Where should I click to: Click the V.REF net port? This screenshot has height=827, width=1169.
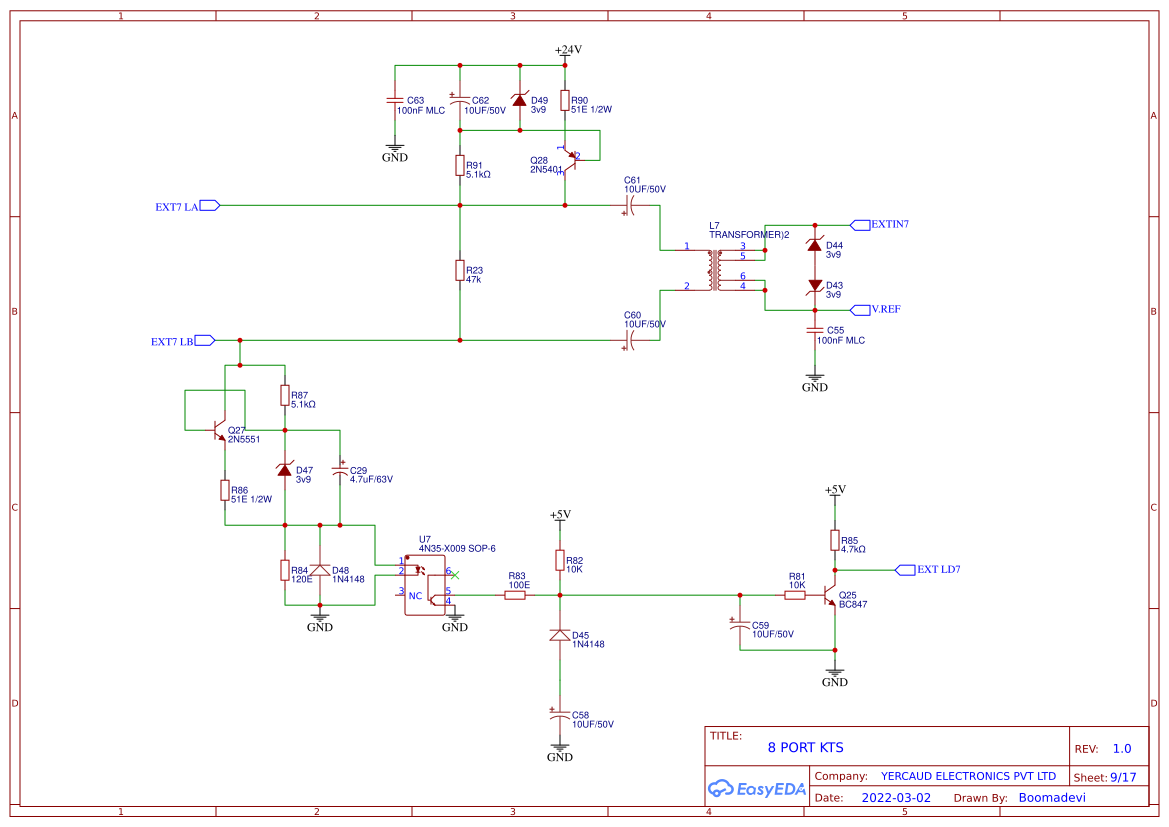pos(876,309)
